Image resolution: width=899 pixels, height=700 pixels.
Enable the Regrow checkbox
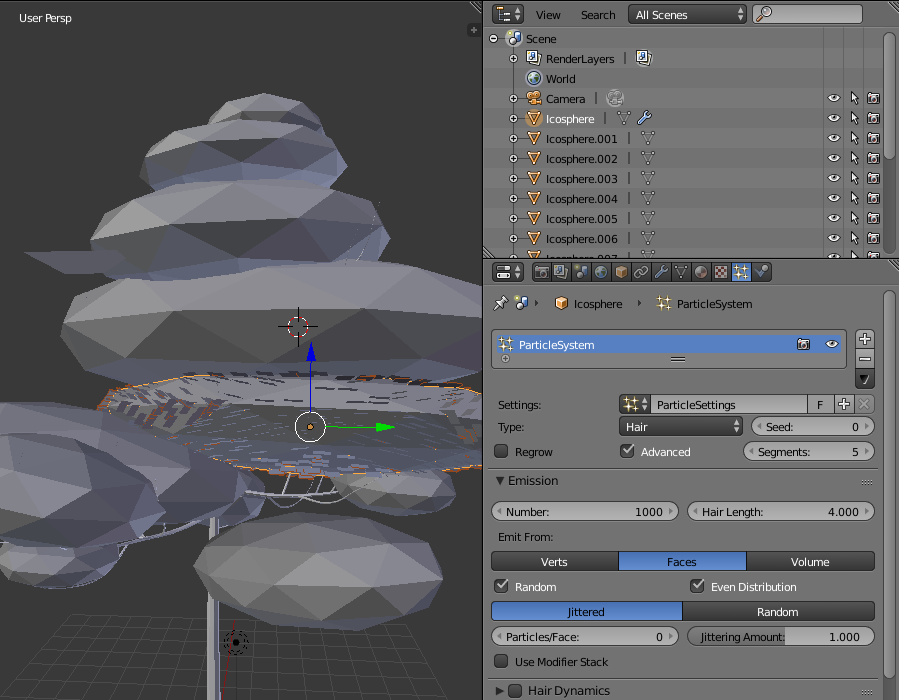coord(501,451)
